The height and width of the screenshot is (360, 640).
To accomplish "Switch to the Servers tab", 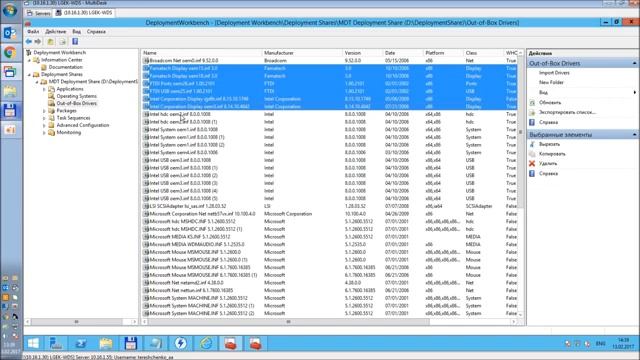I will tap(39, 13).
